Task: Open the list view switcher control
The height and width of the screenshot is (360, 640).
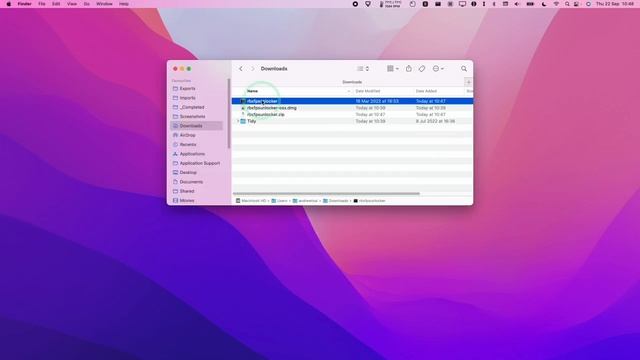Action: [363, 69]
